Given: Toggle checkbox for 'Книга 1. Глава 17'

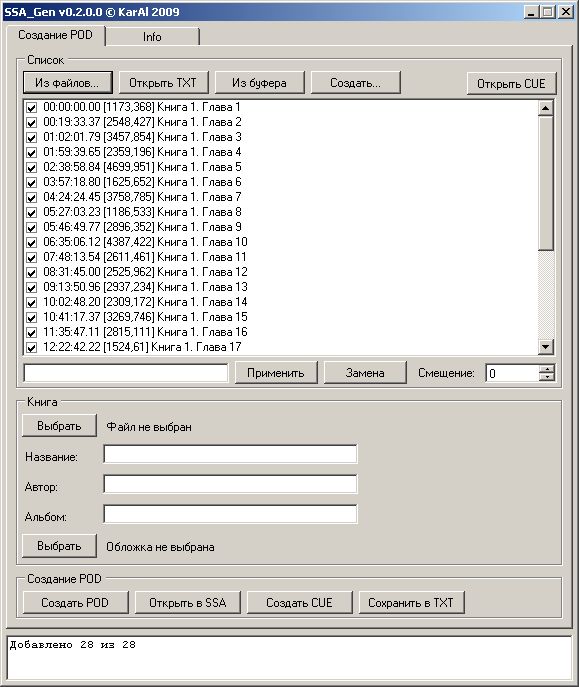Looking at the screenshot, I should point(32,347).
